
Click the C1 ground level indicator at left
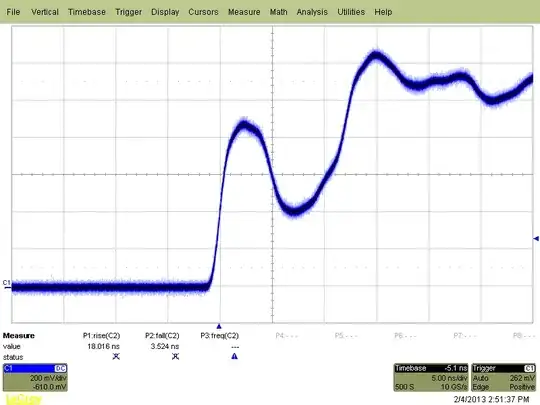click(x=7, y=284)
